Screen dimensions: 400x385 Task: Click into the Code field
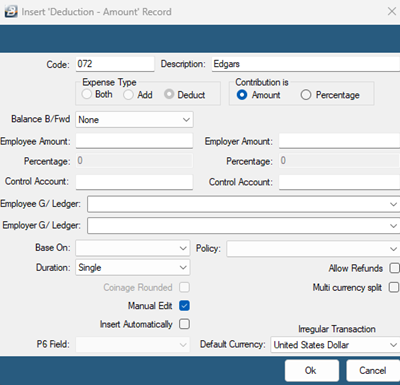[x=115, y=64]
